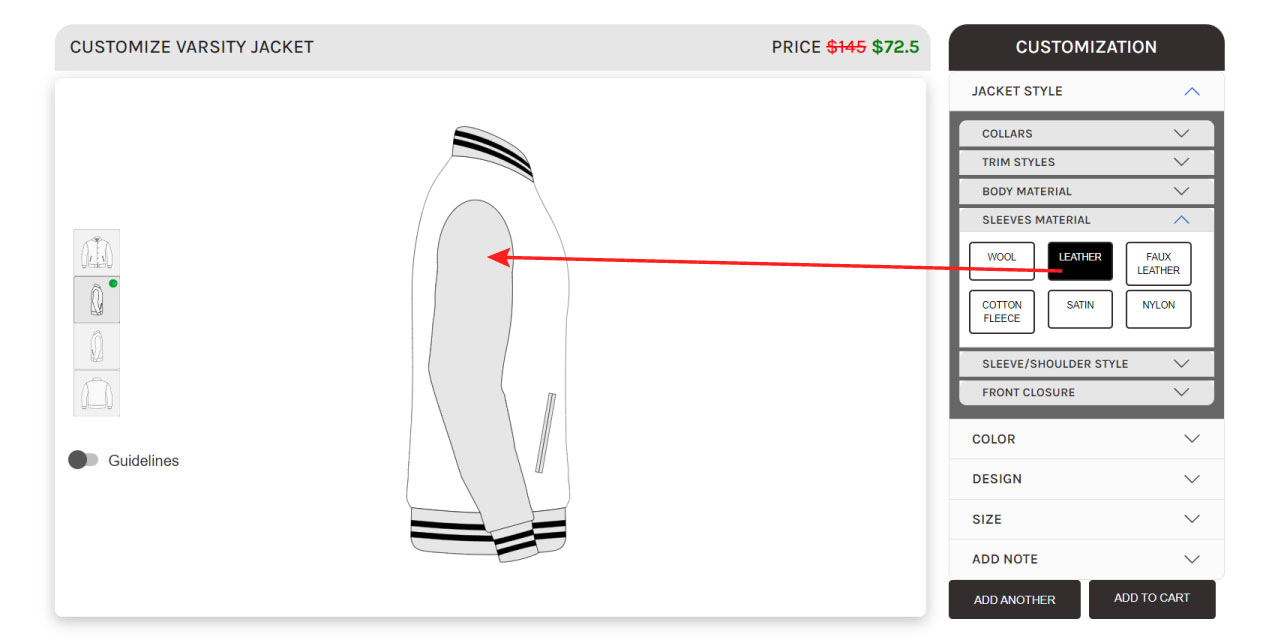
Task: Expand the Trim Styles section
Action: (x=1086, y=162)
